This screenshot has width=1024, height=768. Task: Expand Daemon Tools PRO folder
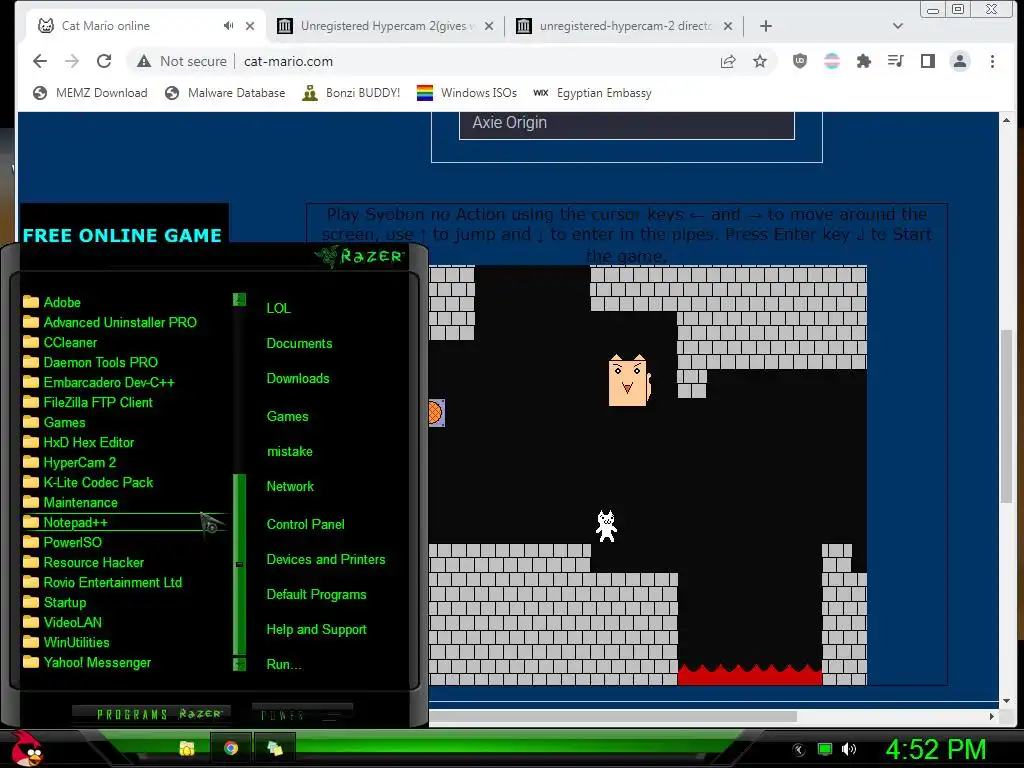90,362
